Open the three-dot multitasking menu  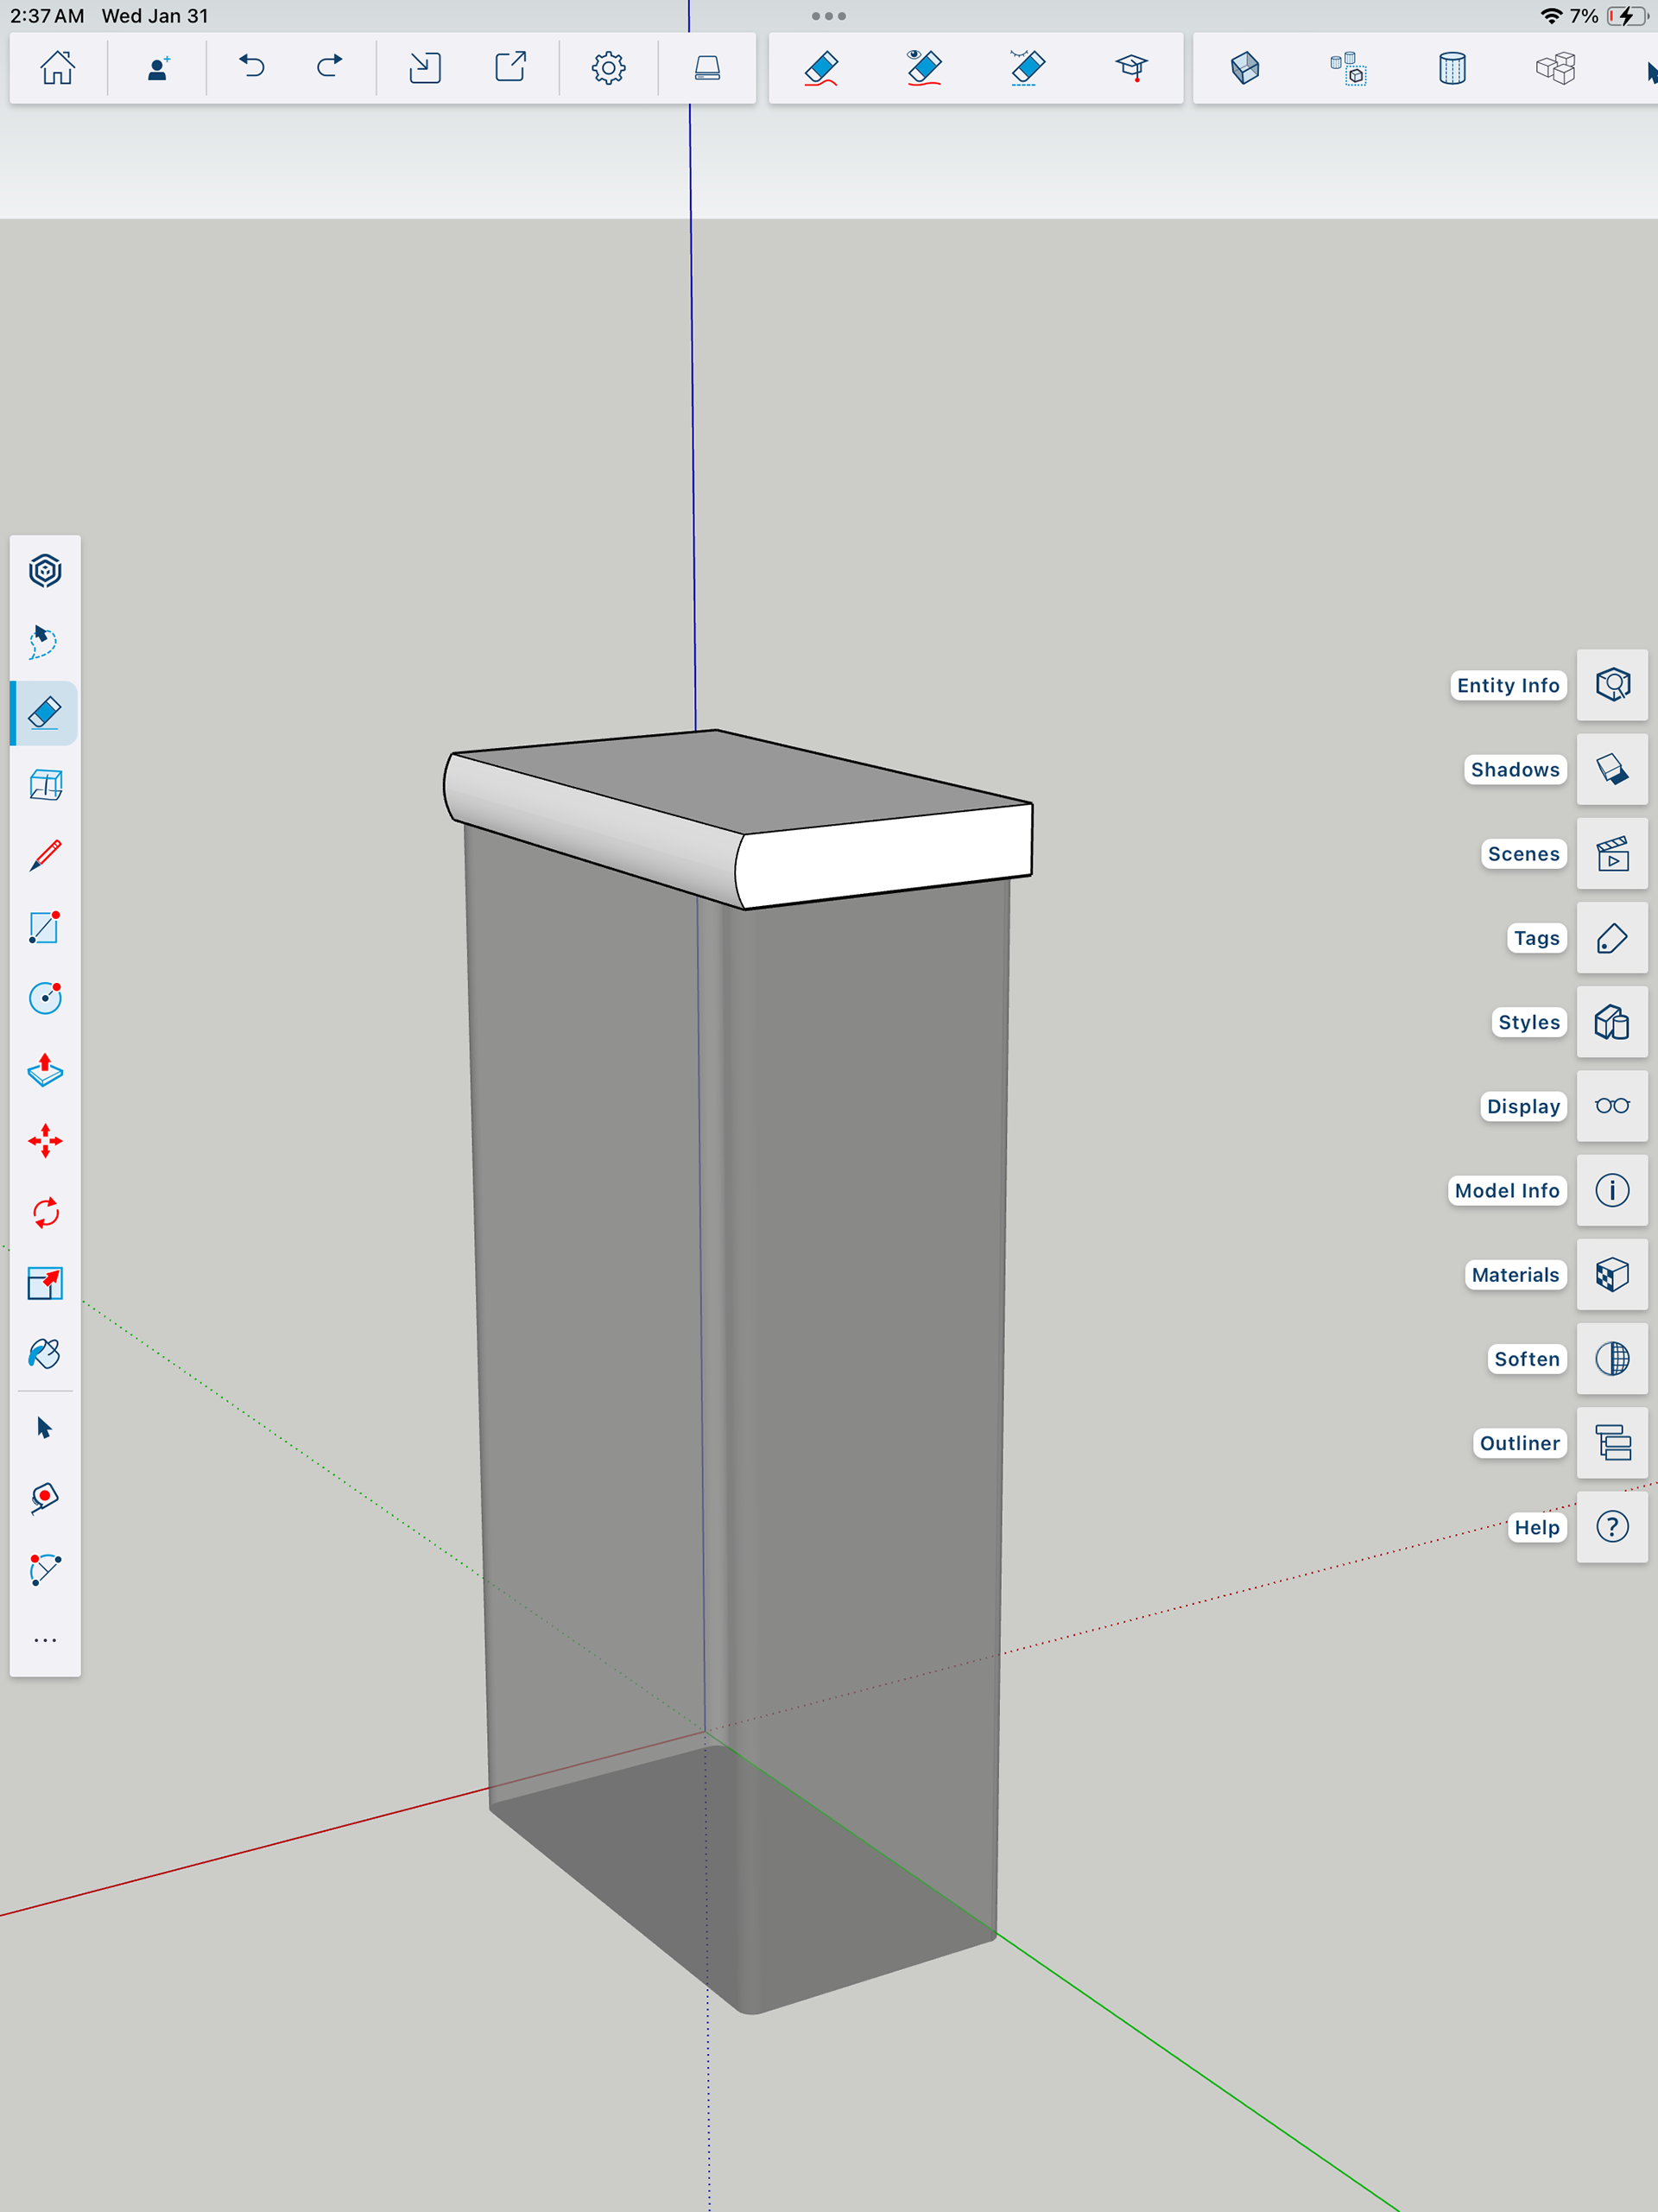coord(828,16)
